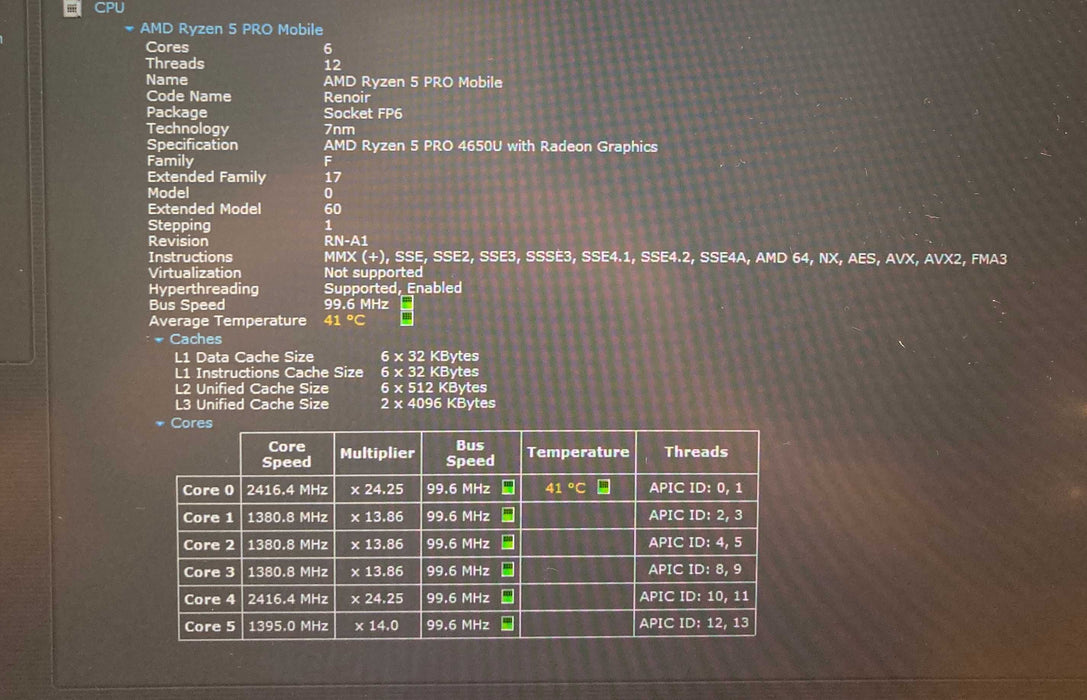Click L1 Instructions Cache Size label
The height and width of the screenshot is (700, 1087).
pyautogui.click(x=268, y=372)
